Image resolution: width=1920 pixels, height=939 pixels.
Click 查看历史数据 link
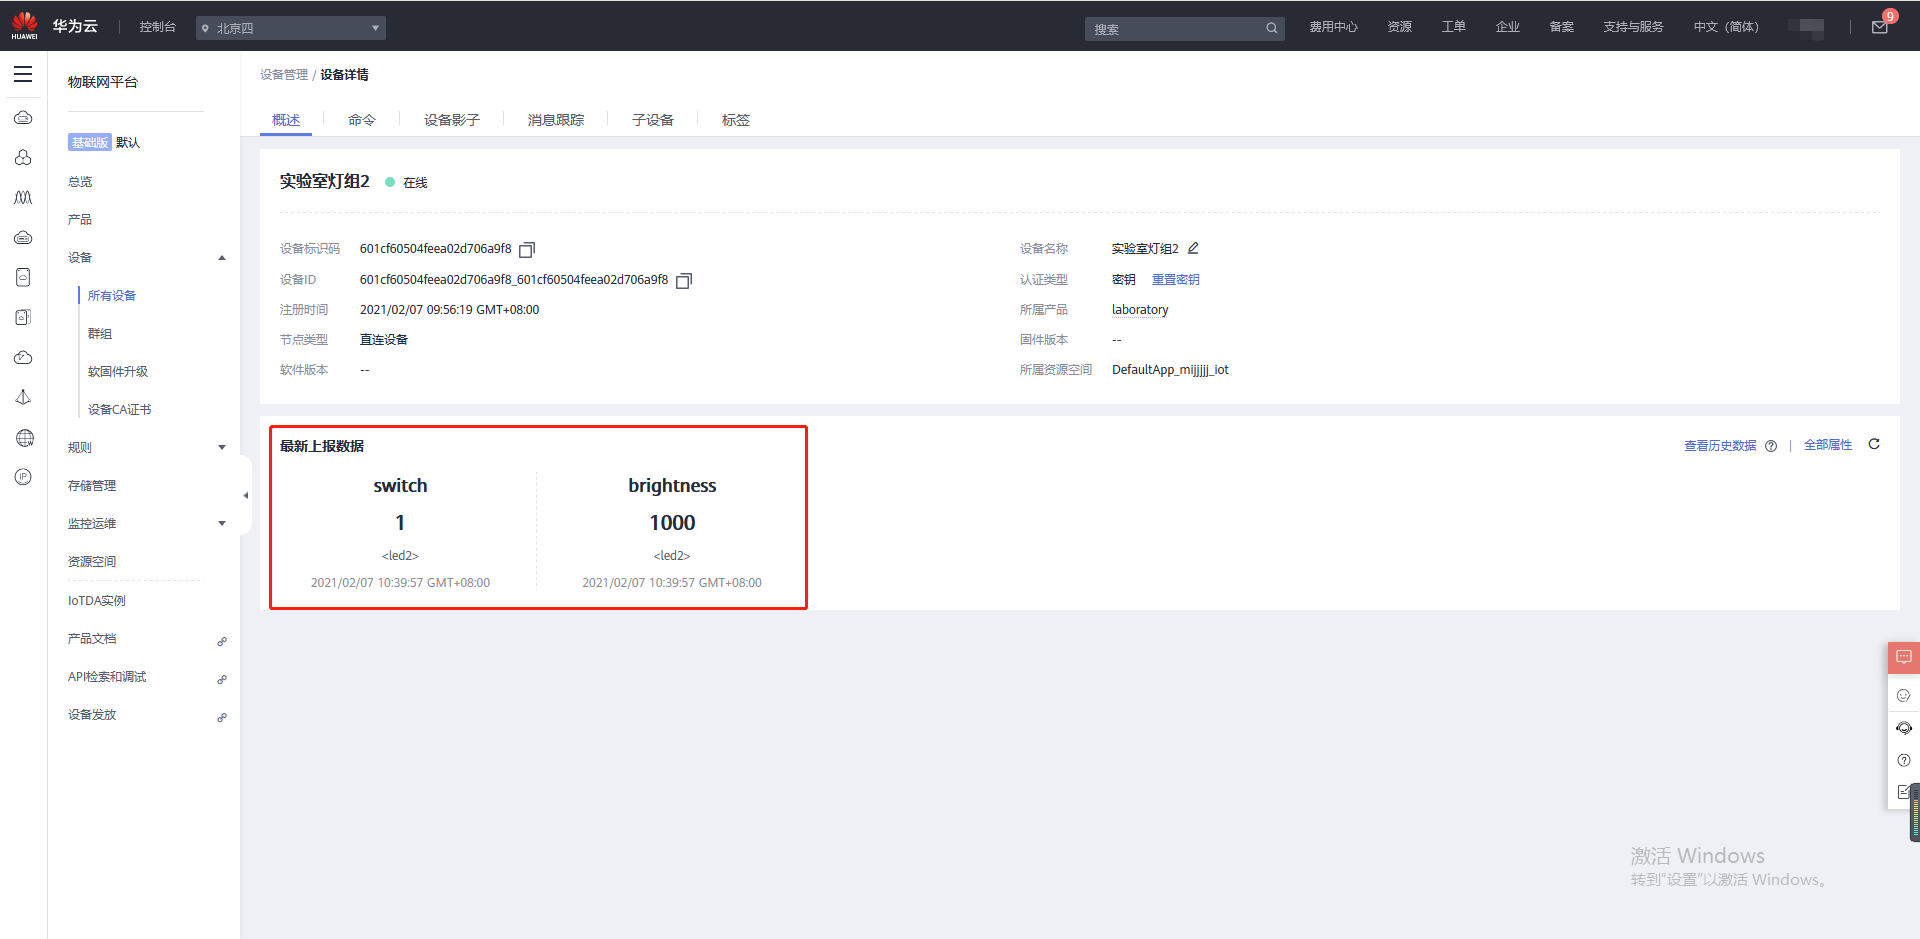pos(1720,446)
